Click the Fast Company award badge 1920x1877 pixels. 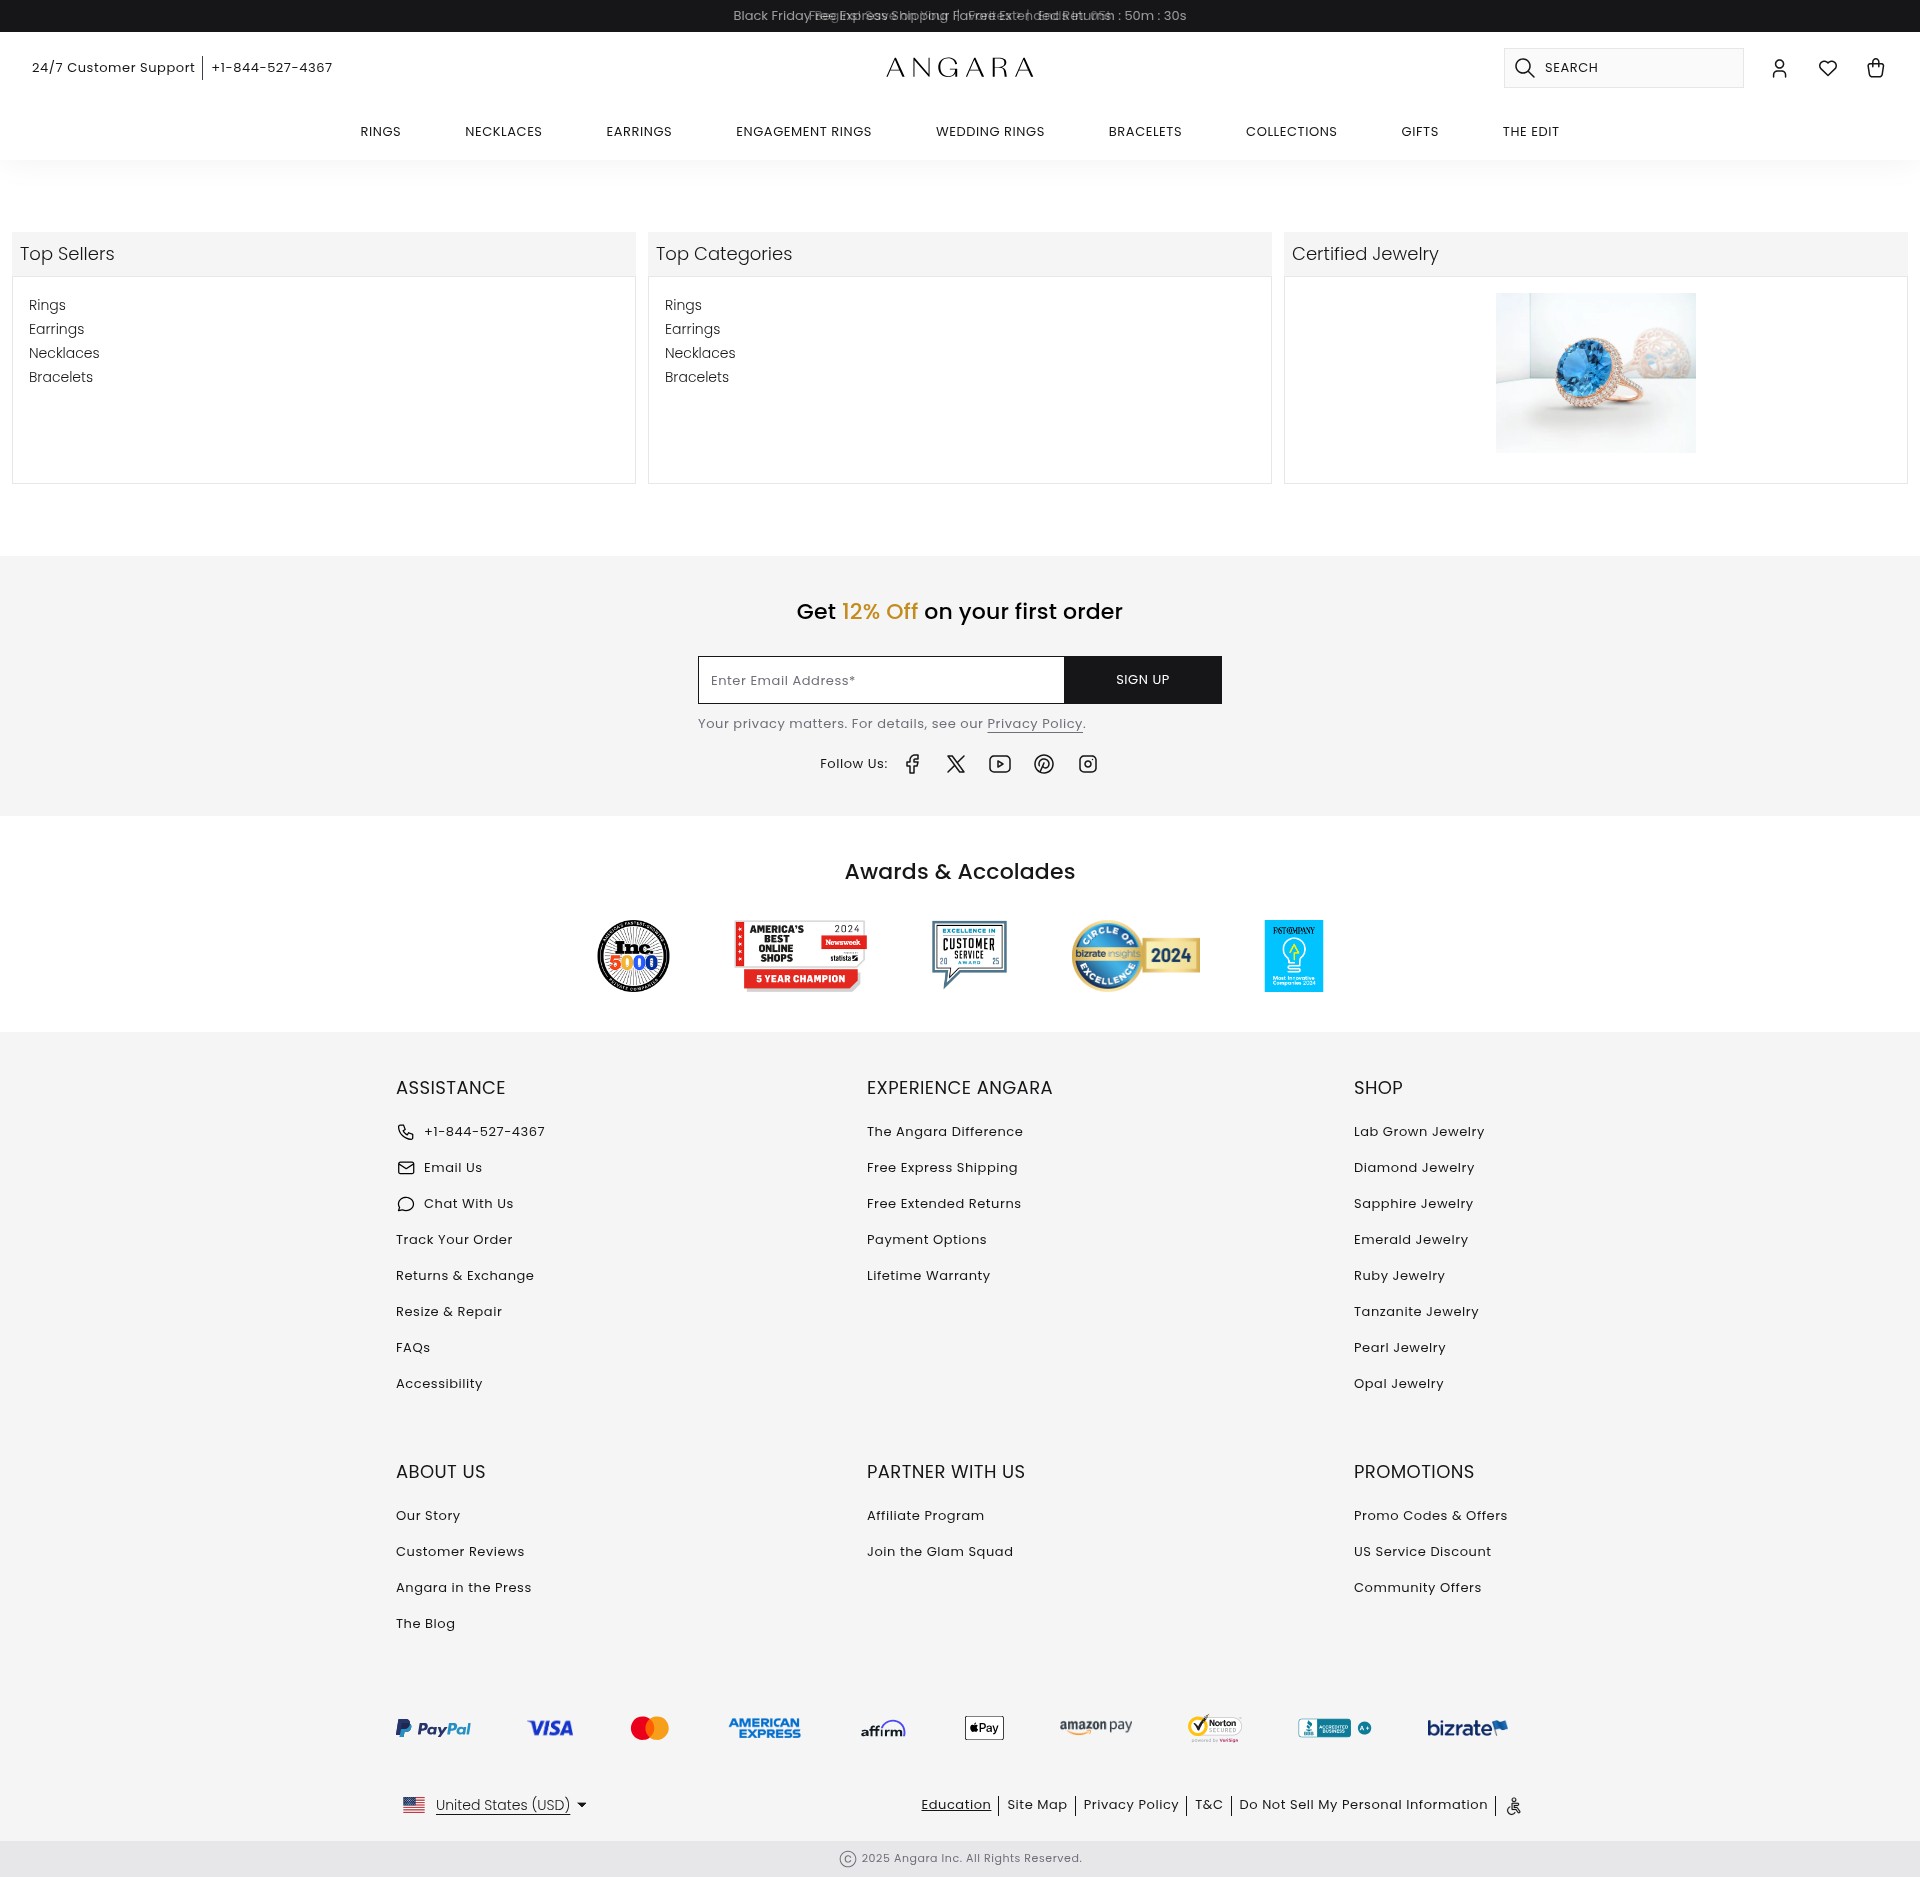tap(1294, 956)
